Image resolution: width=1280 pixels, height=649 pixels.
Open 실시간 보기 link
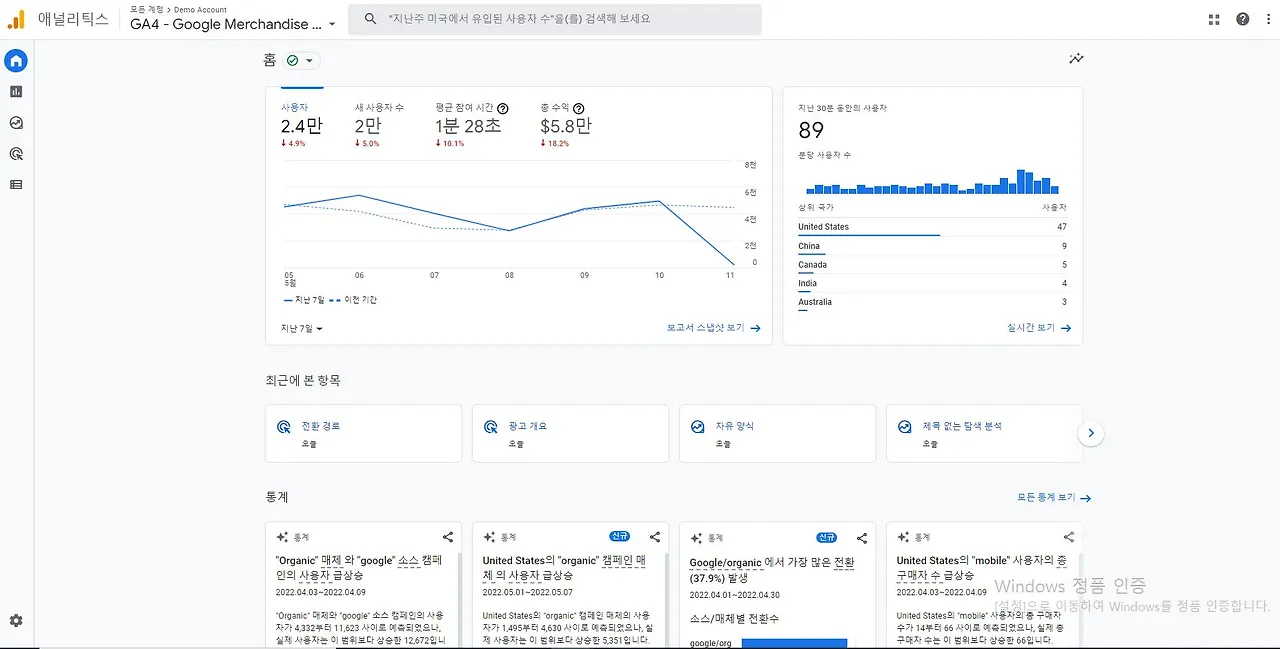click(x=1039, y=328)
